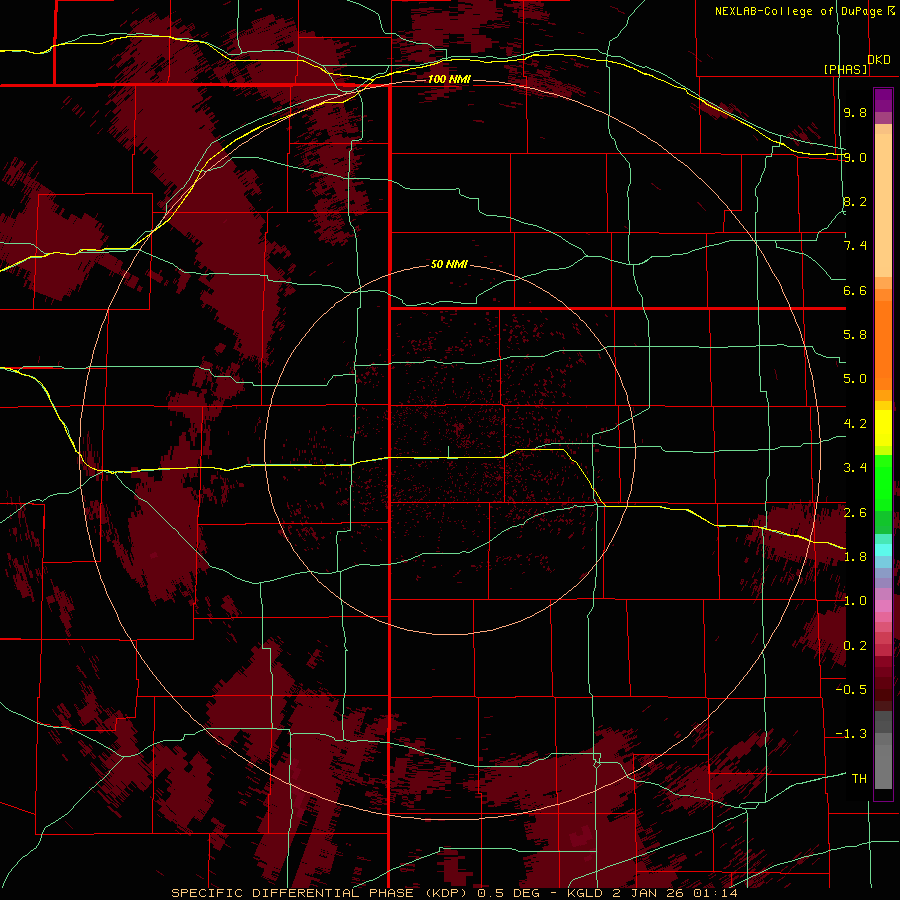This screenshot has width=900, height=900.
Task: Click the 3.4 value on the scale
Action: click(x=855, y=468)
